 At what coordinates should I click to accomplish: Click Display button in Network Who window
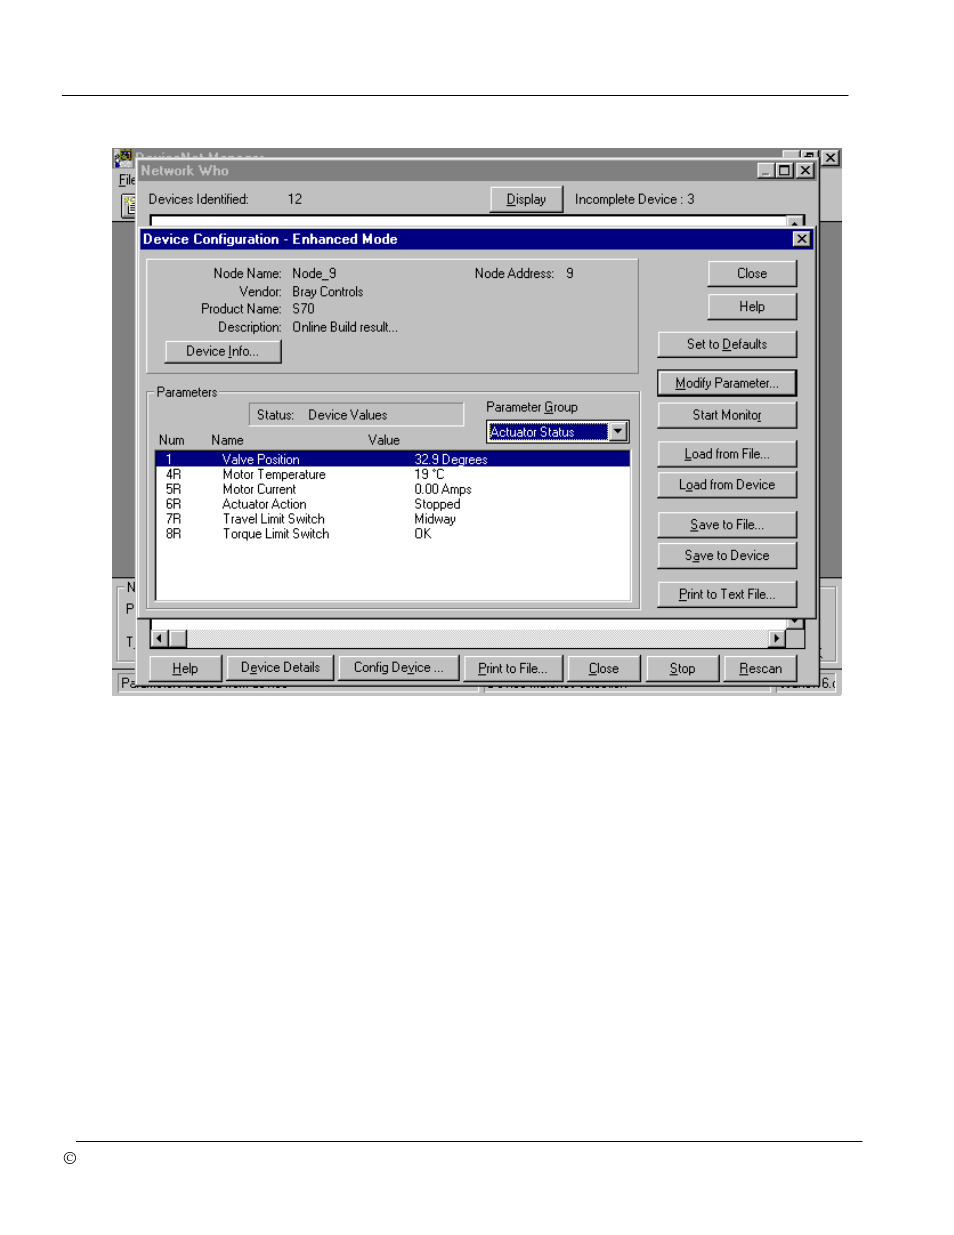click(526, 199)
